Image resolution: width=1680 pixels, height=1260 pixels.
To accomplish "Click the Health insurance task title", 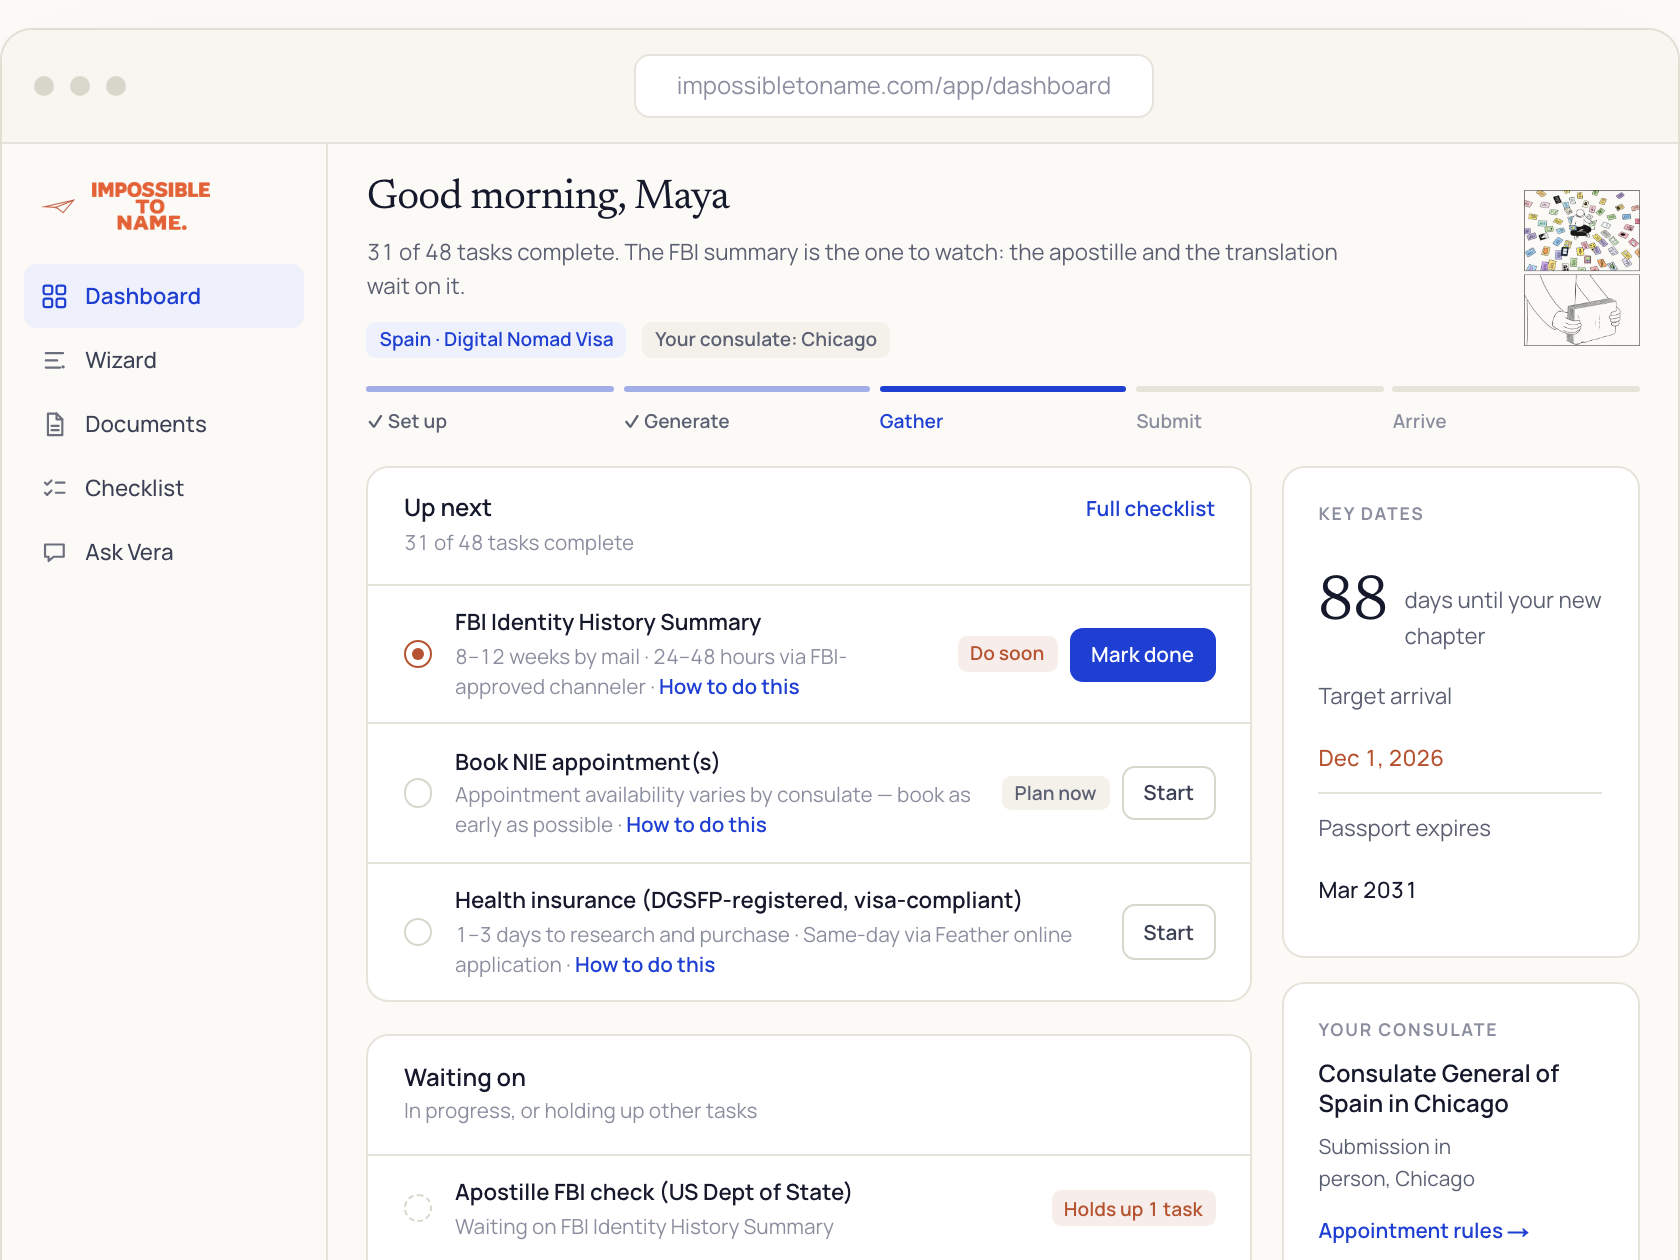I will (738, 900).
